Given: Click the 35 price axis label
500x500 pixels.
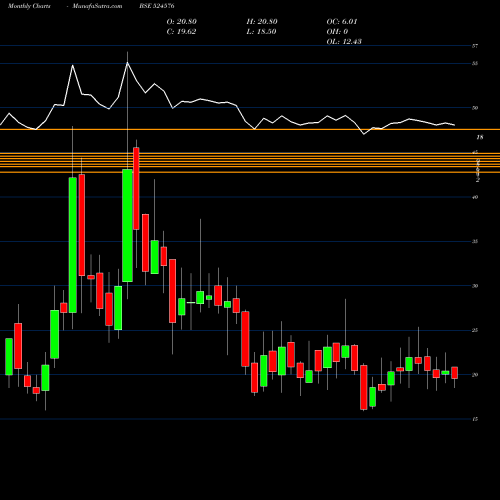Looking at the screenshot, I should point(475,241).
